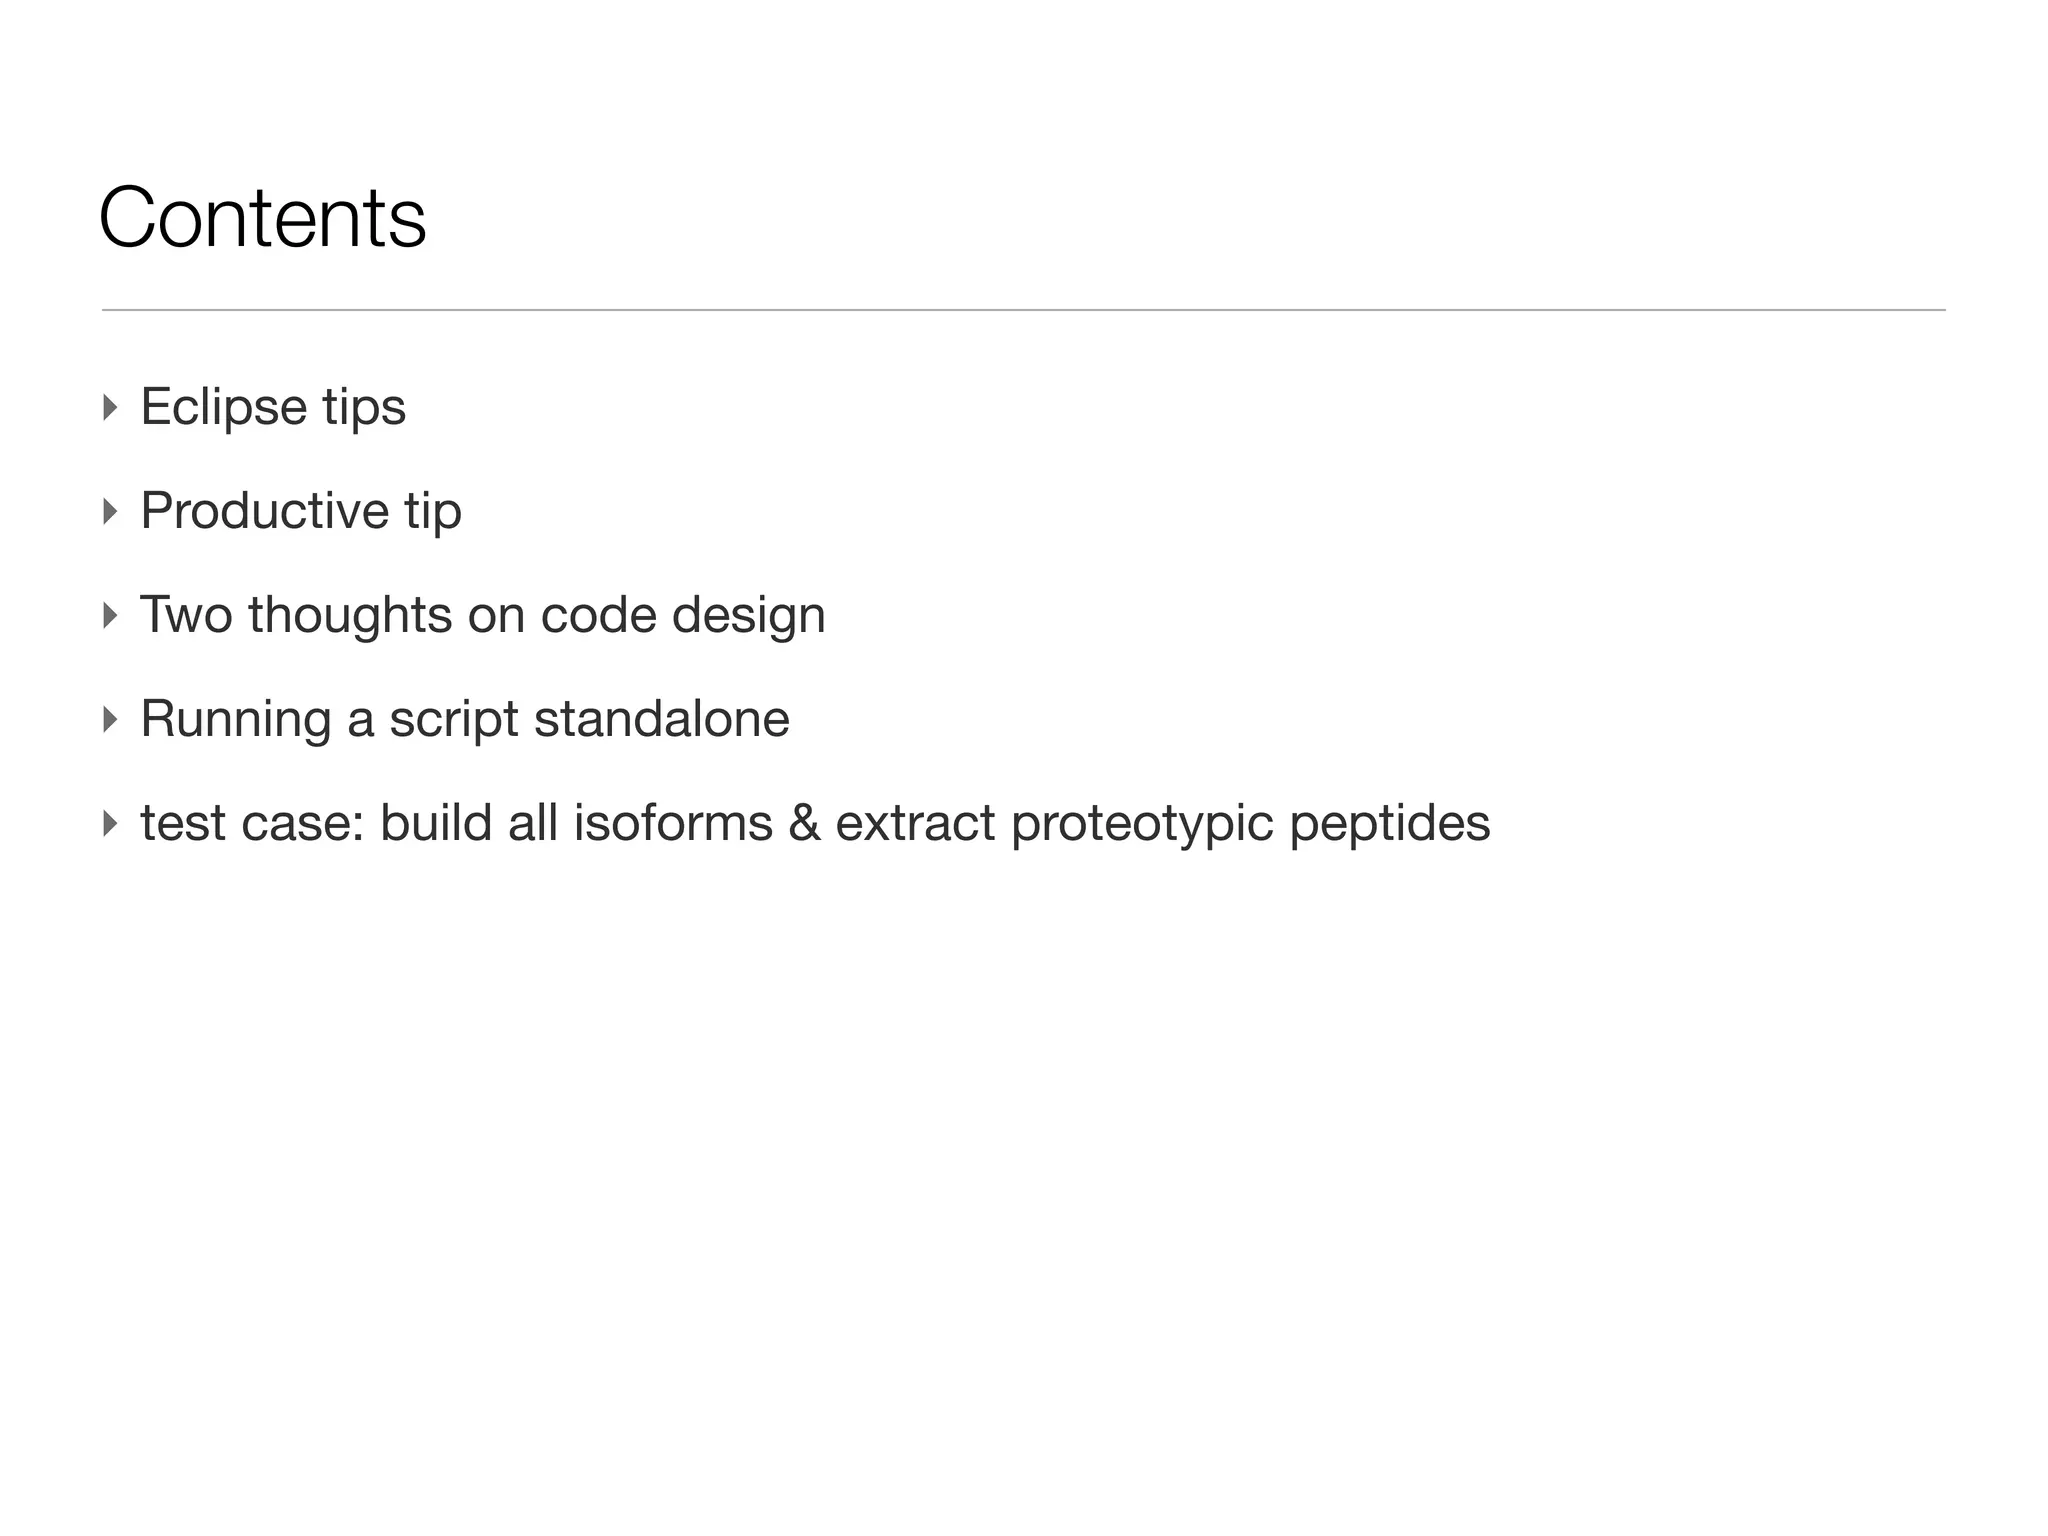Click the triangle marker before Running a script

click(110, 719)
